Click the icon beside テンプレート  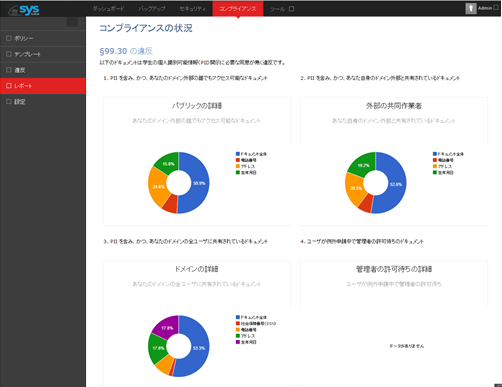pos(9,54)
